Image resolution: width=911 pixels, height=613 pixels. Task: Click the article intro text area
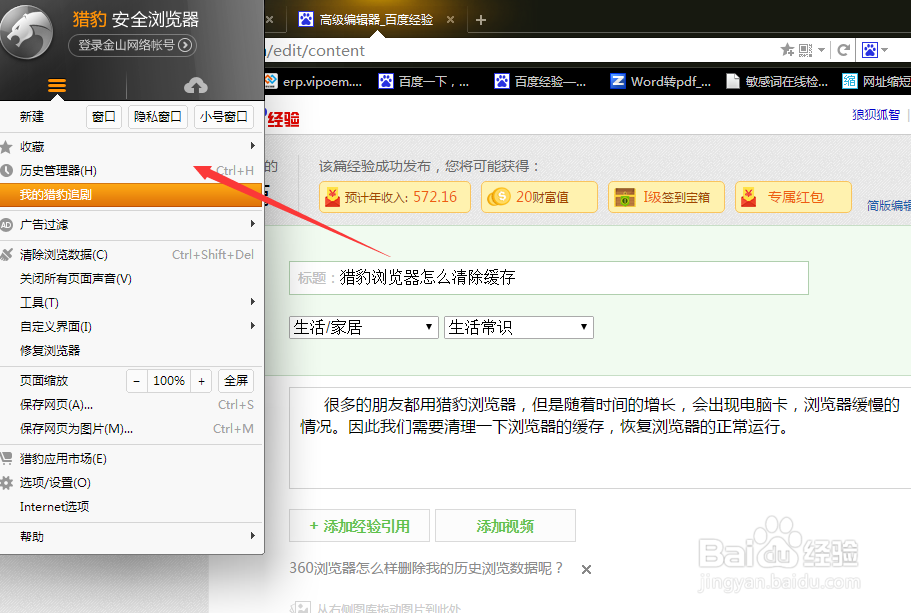(x=600, y=438)
